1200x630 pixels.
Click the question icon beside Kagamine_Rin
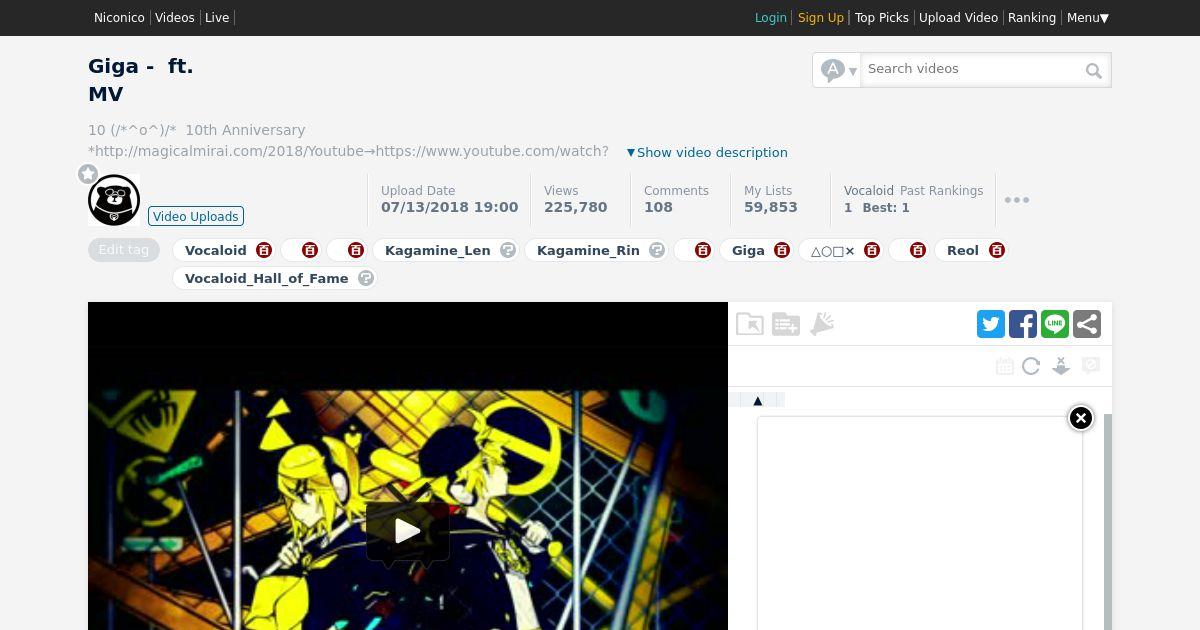(657, 250)
